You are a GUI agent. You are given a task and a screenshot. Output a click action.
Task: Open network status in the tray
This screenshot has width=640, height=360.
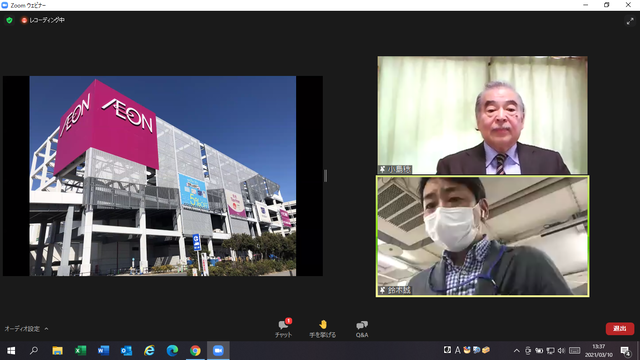click(x=550, y=351)
